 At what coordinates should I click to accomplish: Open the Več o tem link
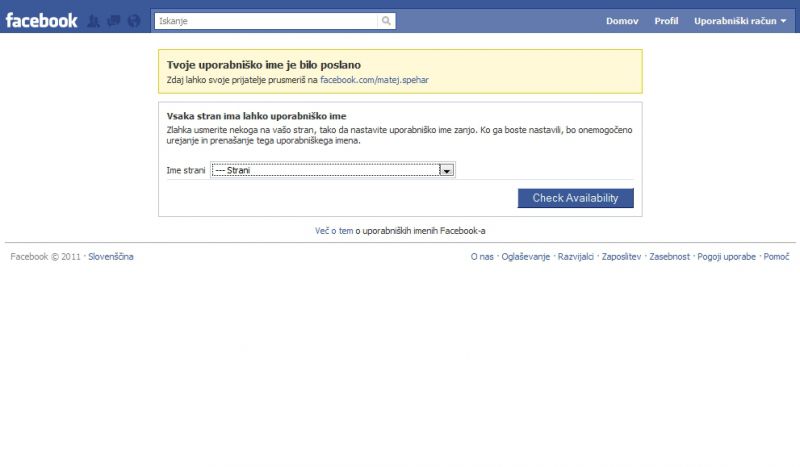click(334, 231)
